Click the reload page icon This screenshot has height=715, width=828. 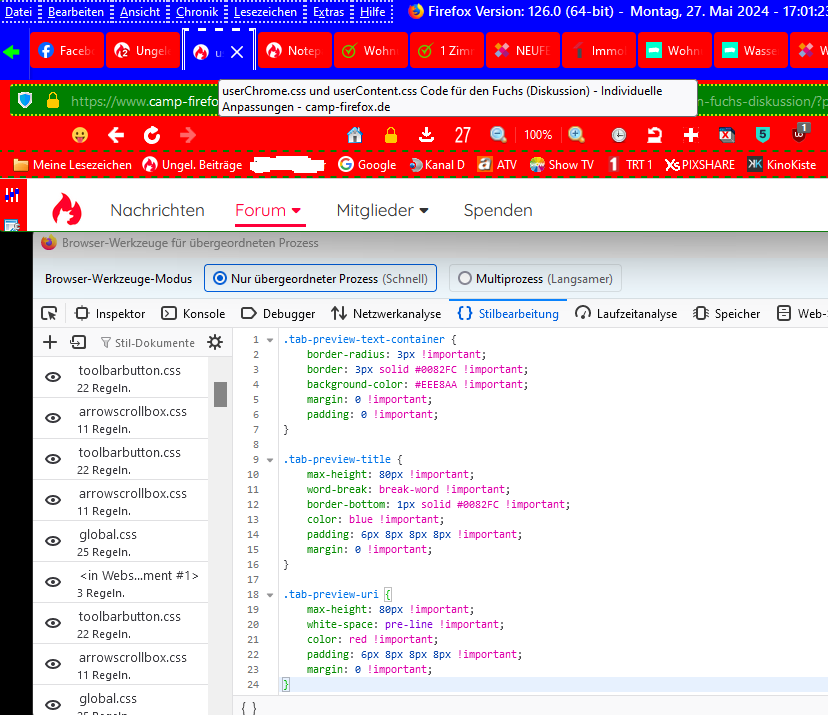pyautogui.click(x=152, y=135)
